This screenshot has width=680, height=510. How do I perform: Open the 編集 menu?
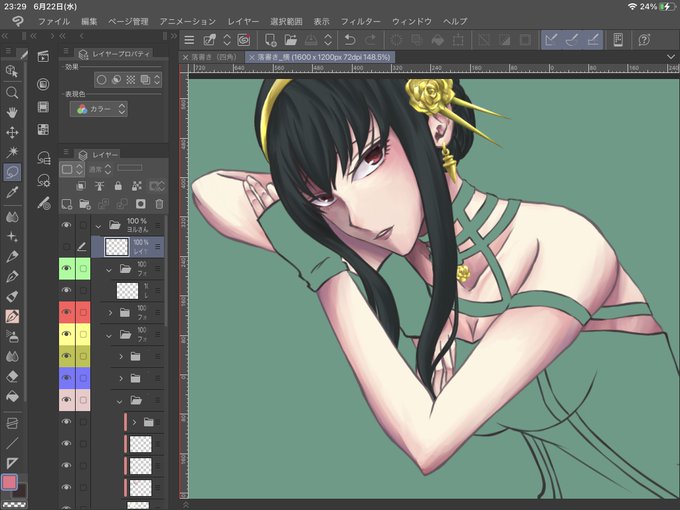89,21
